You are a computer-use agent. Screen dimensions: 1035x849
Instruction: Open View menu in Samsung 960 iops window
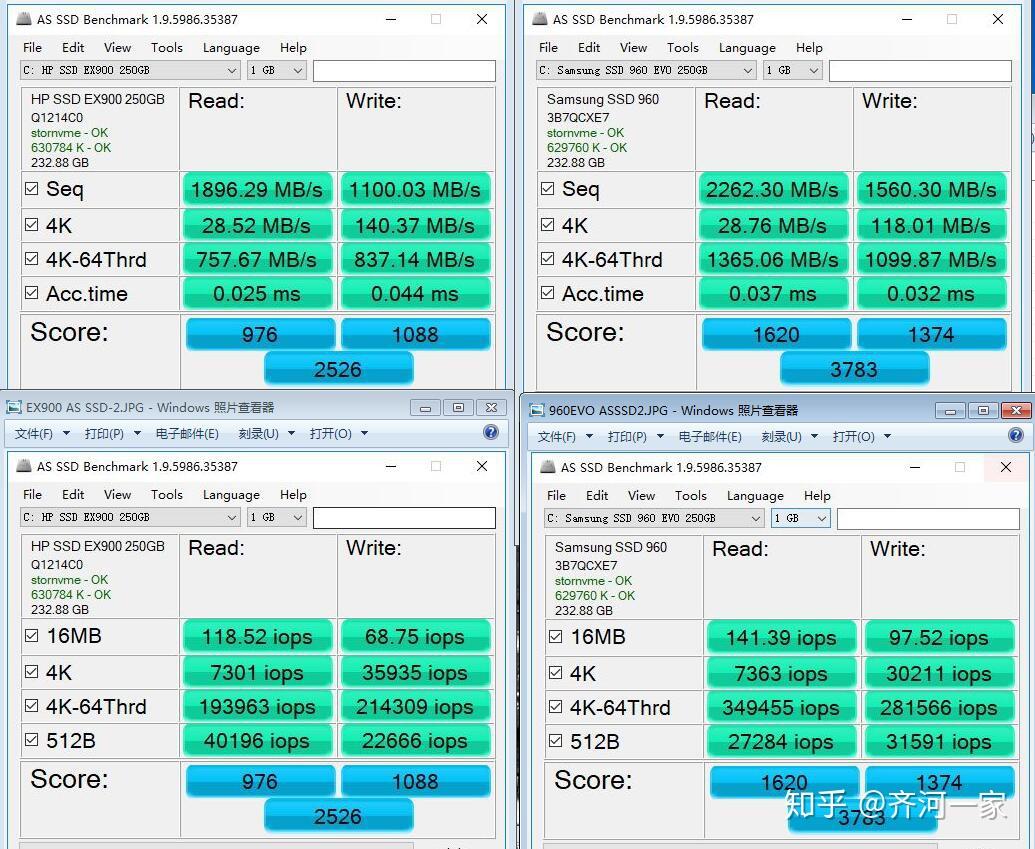(x=641, y=496)
